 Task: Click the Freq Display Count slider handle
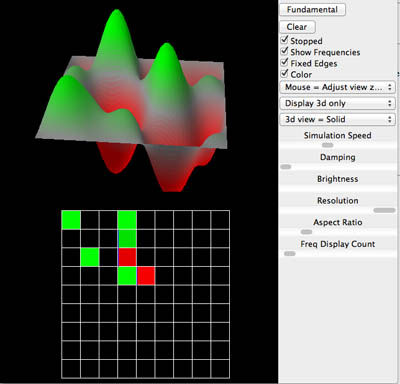[290, 254]
